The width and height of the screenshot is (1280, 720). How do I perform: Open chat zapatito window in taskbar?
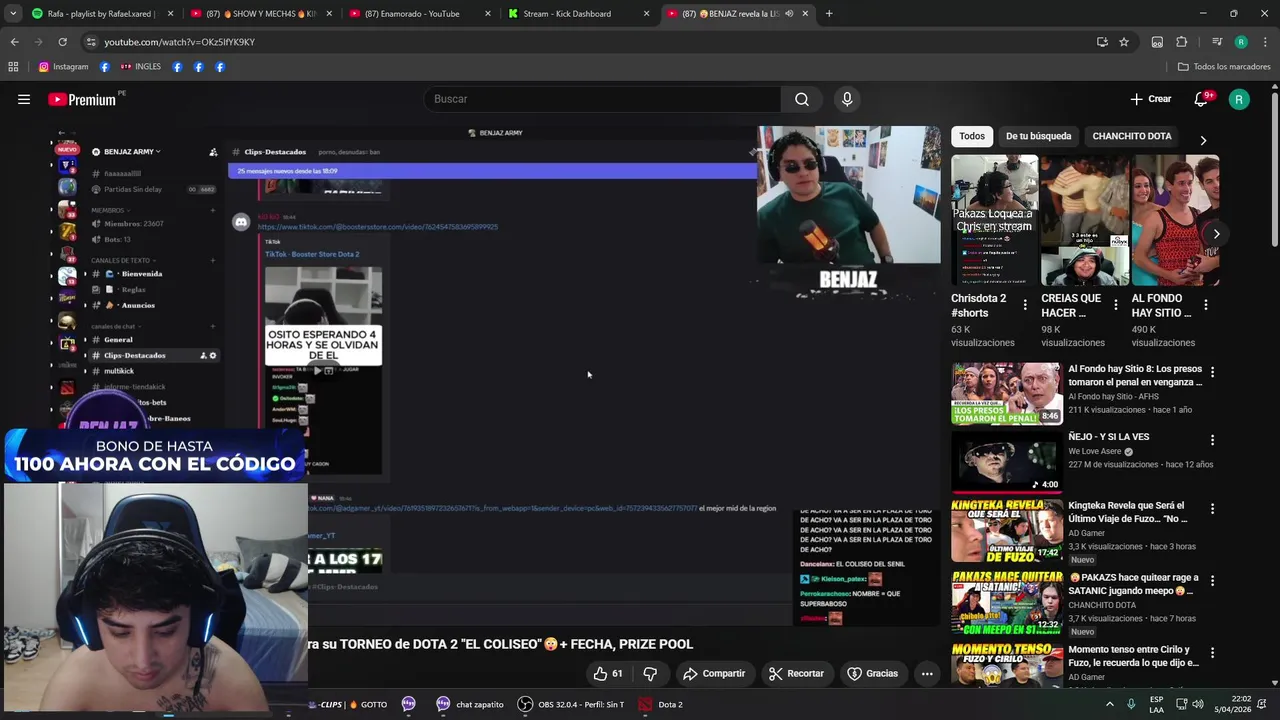(470, 704)
